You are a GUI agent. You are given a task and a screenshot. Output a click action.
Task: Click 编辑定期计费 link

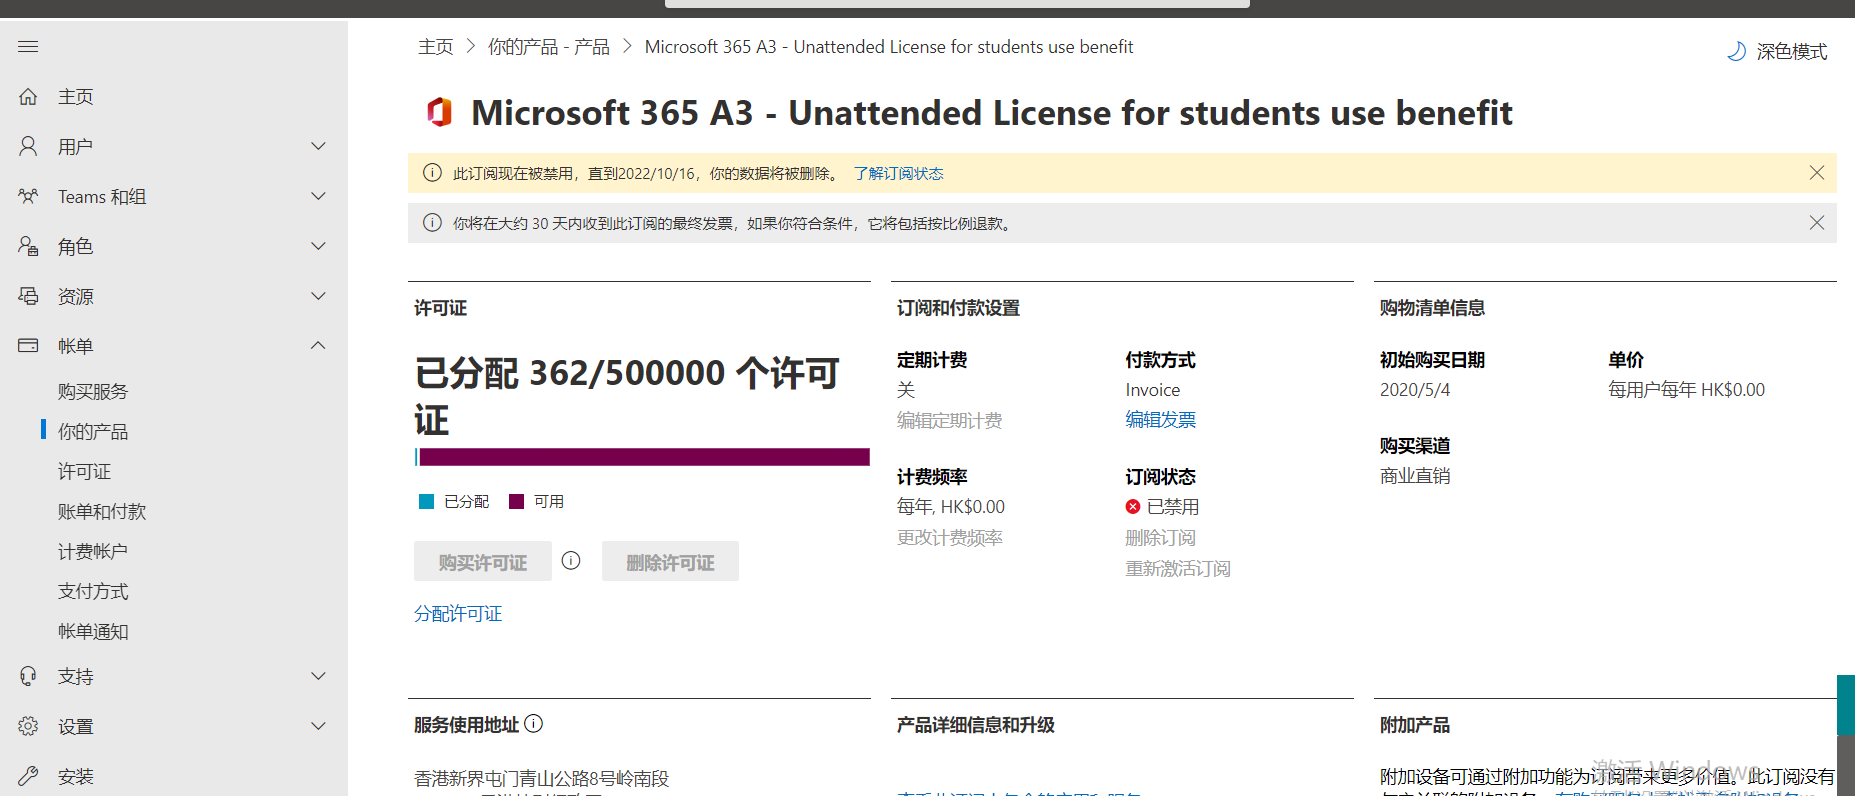pos(950,421)
